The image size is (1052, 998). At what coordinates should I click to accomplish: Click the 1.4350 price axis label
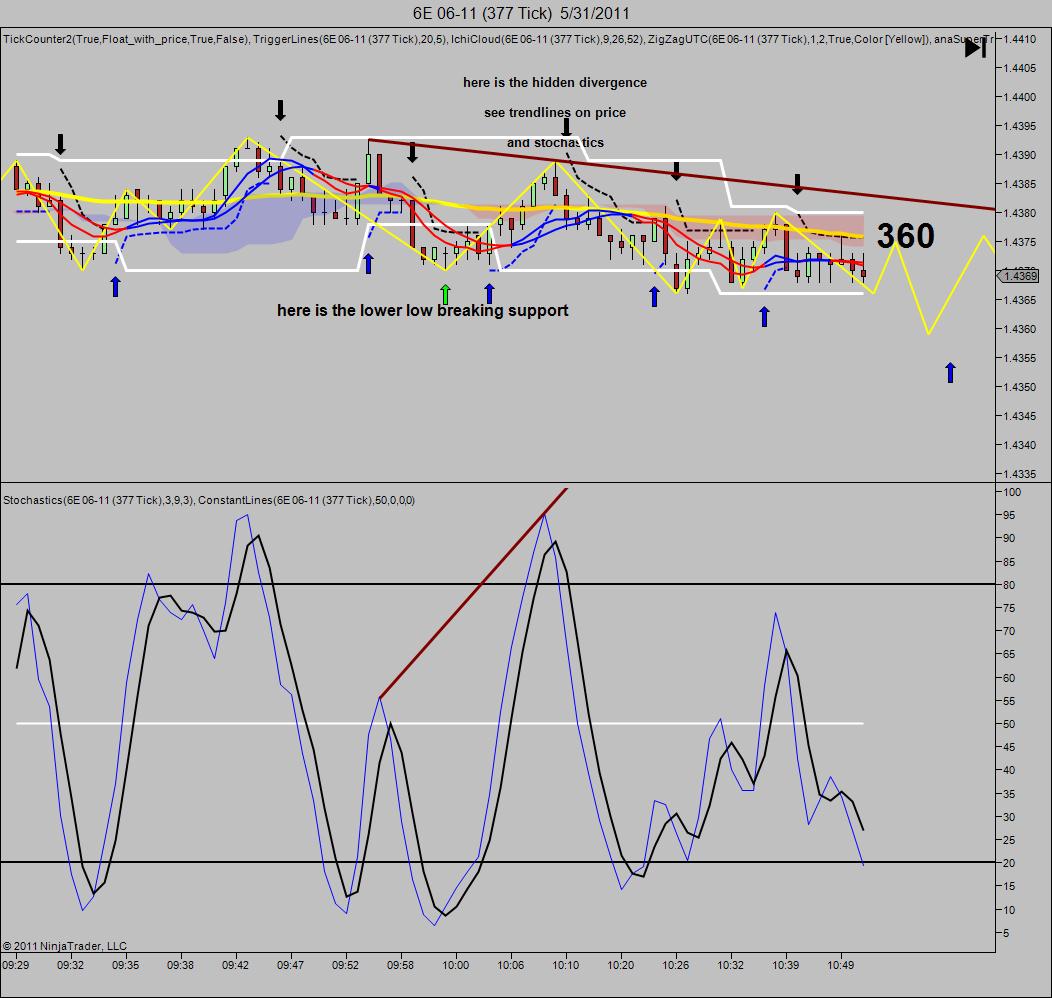click(1020, 386)
